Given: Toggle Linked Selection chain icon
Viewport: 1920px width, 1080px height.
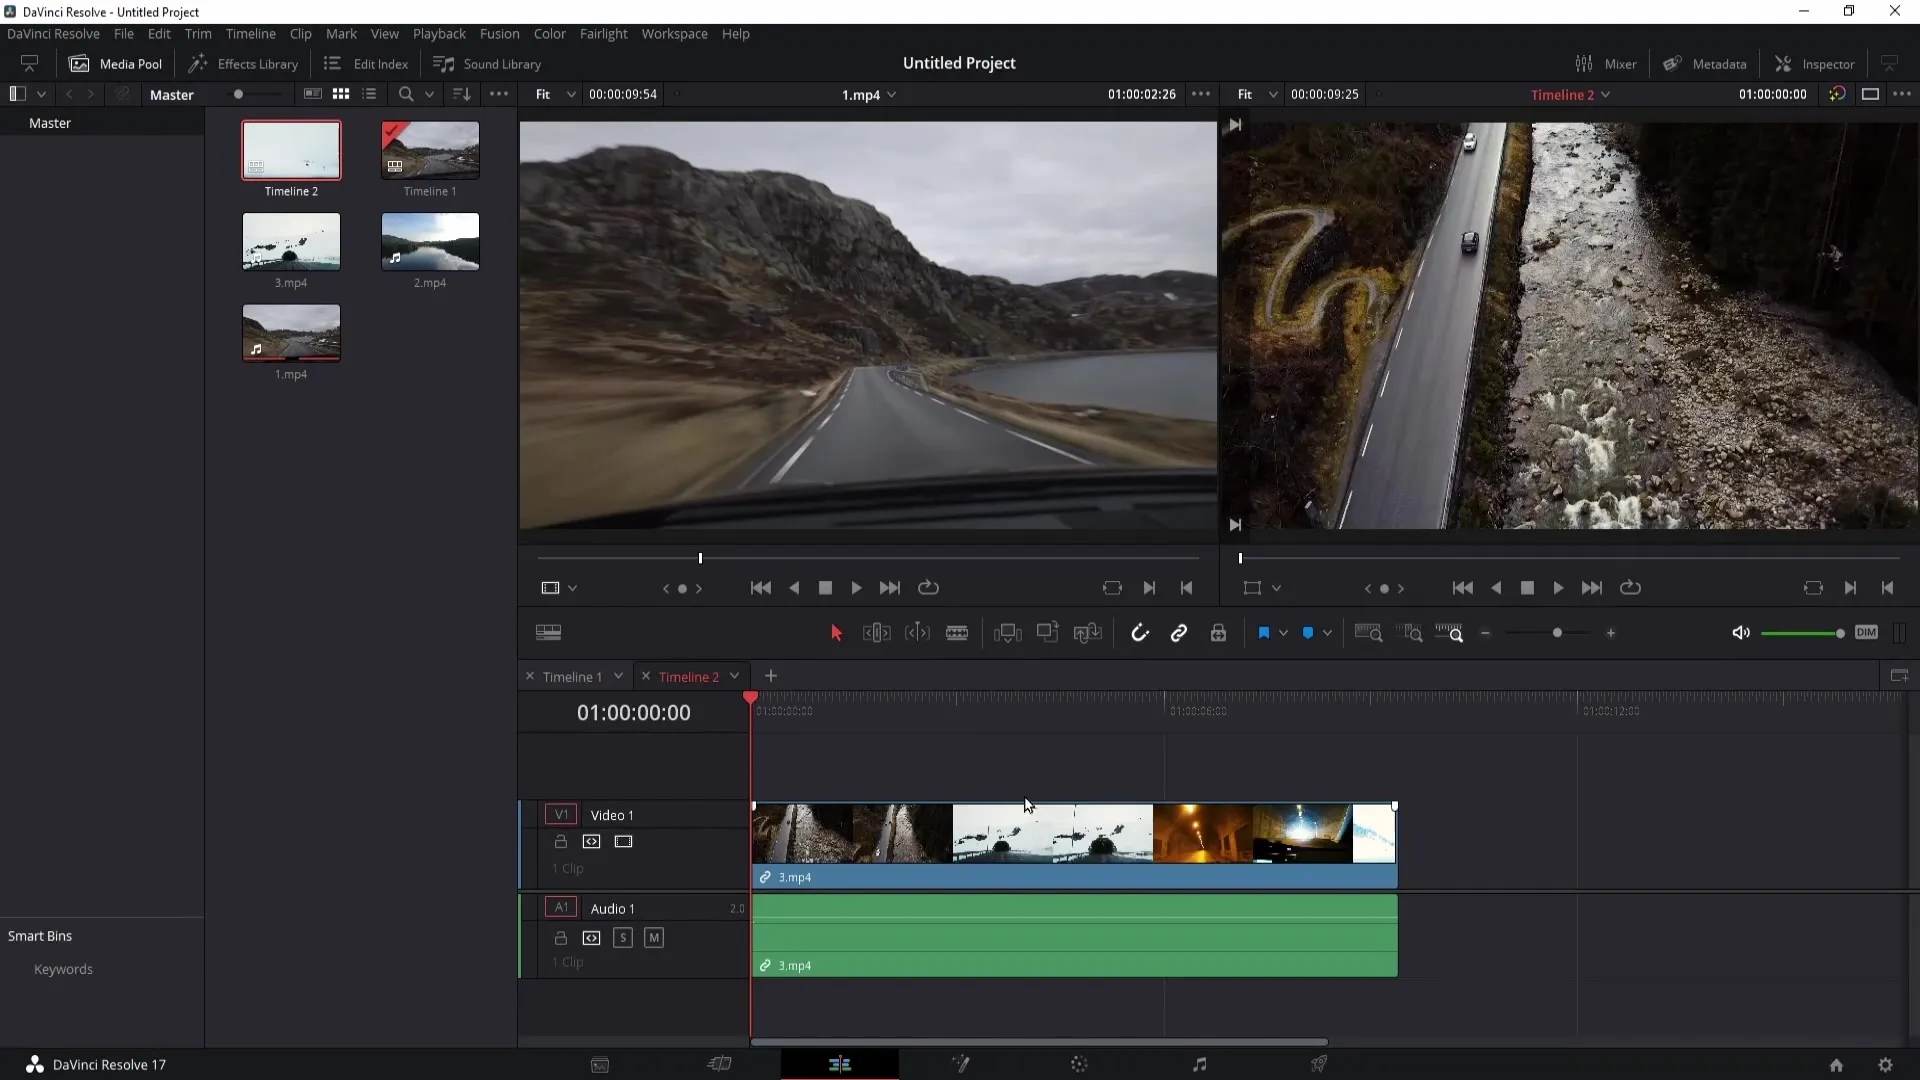Looking at the screenshot, I should click(x=1179, y=633).
